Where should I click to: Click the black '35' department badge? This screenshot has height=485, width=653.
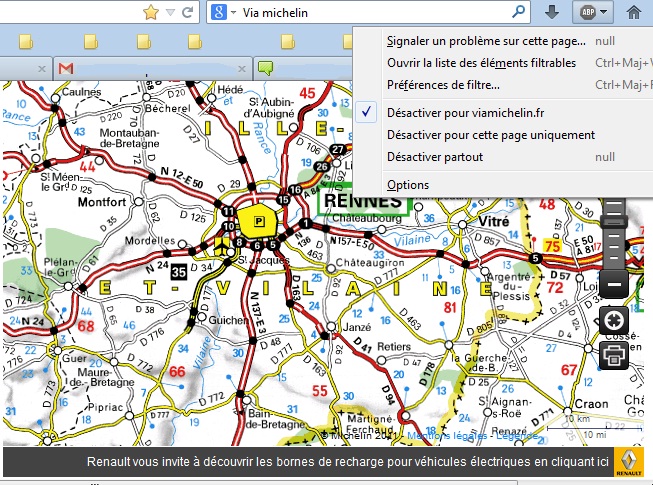[x=179, y=272]
